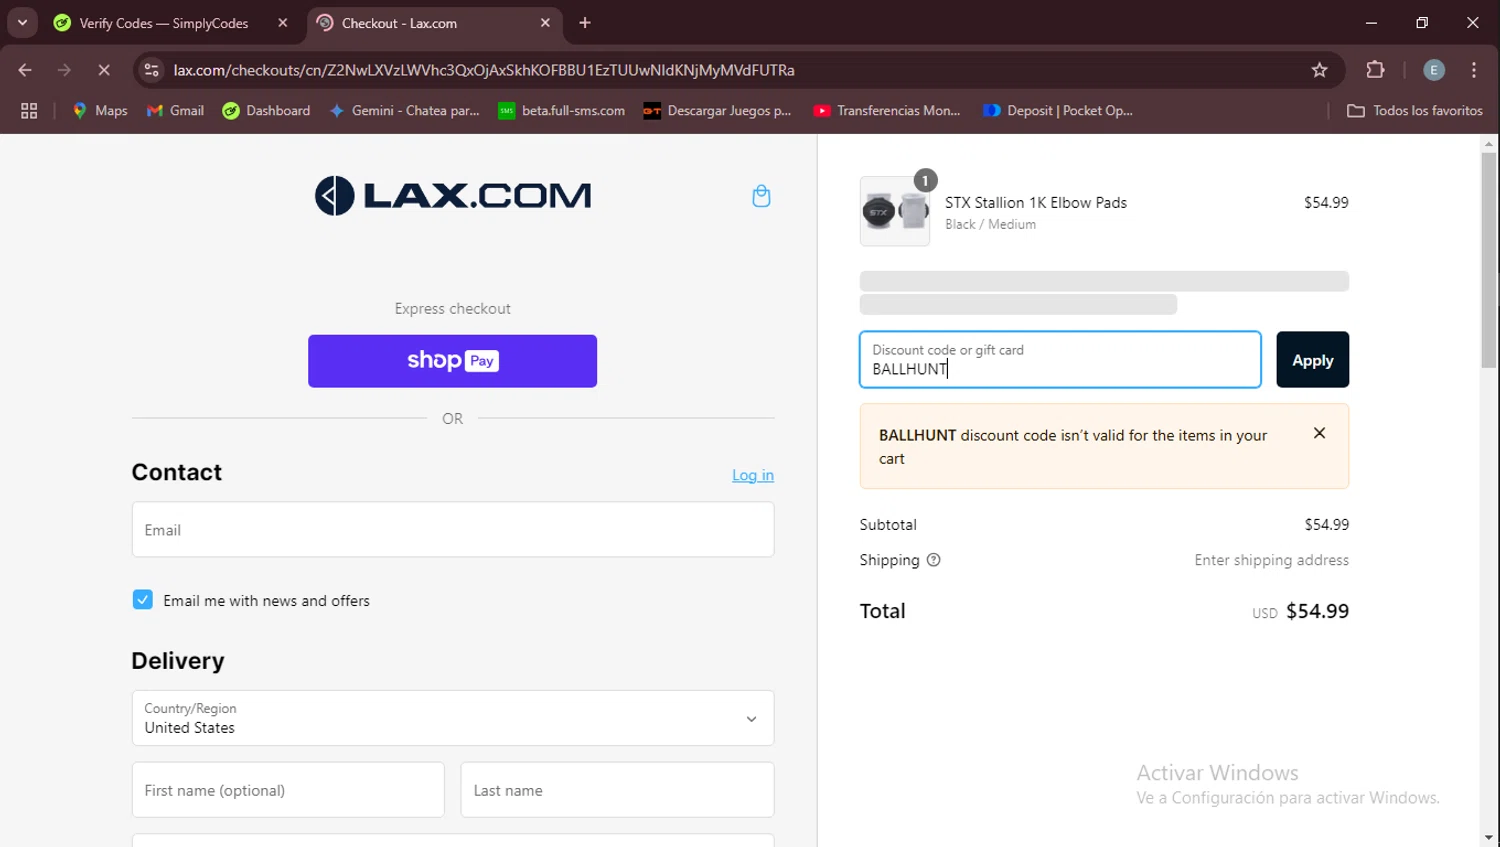1500x847 pixels.
Task: Switch to the Verify Codes — SimplyCodes tab
Action: (163, 23)
